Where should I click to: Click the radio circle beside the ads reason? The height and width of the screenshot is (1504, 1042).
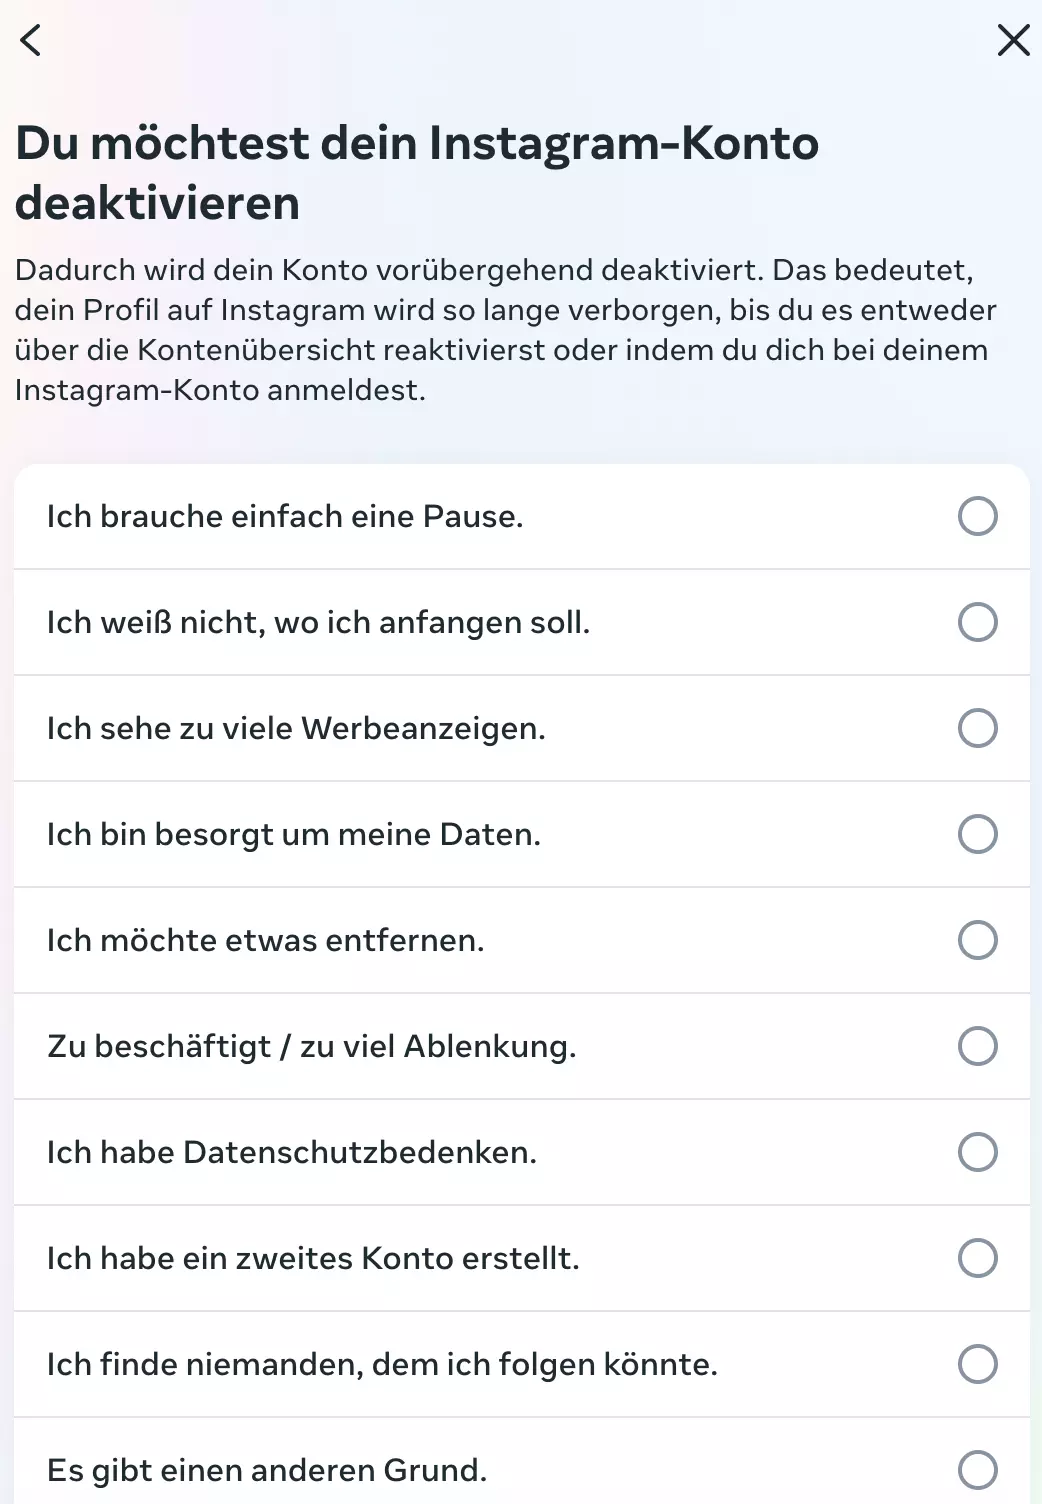tap(977, 728)
